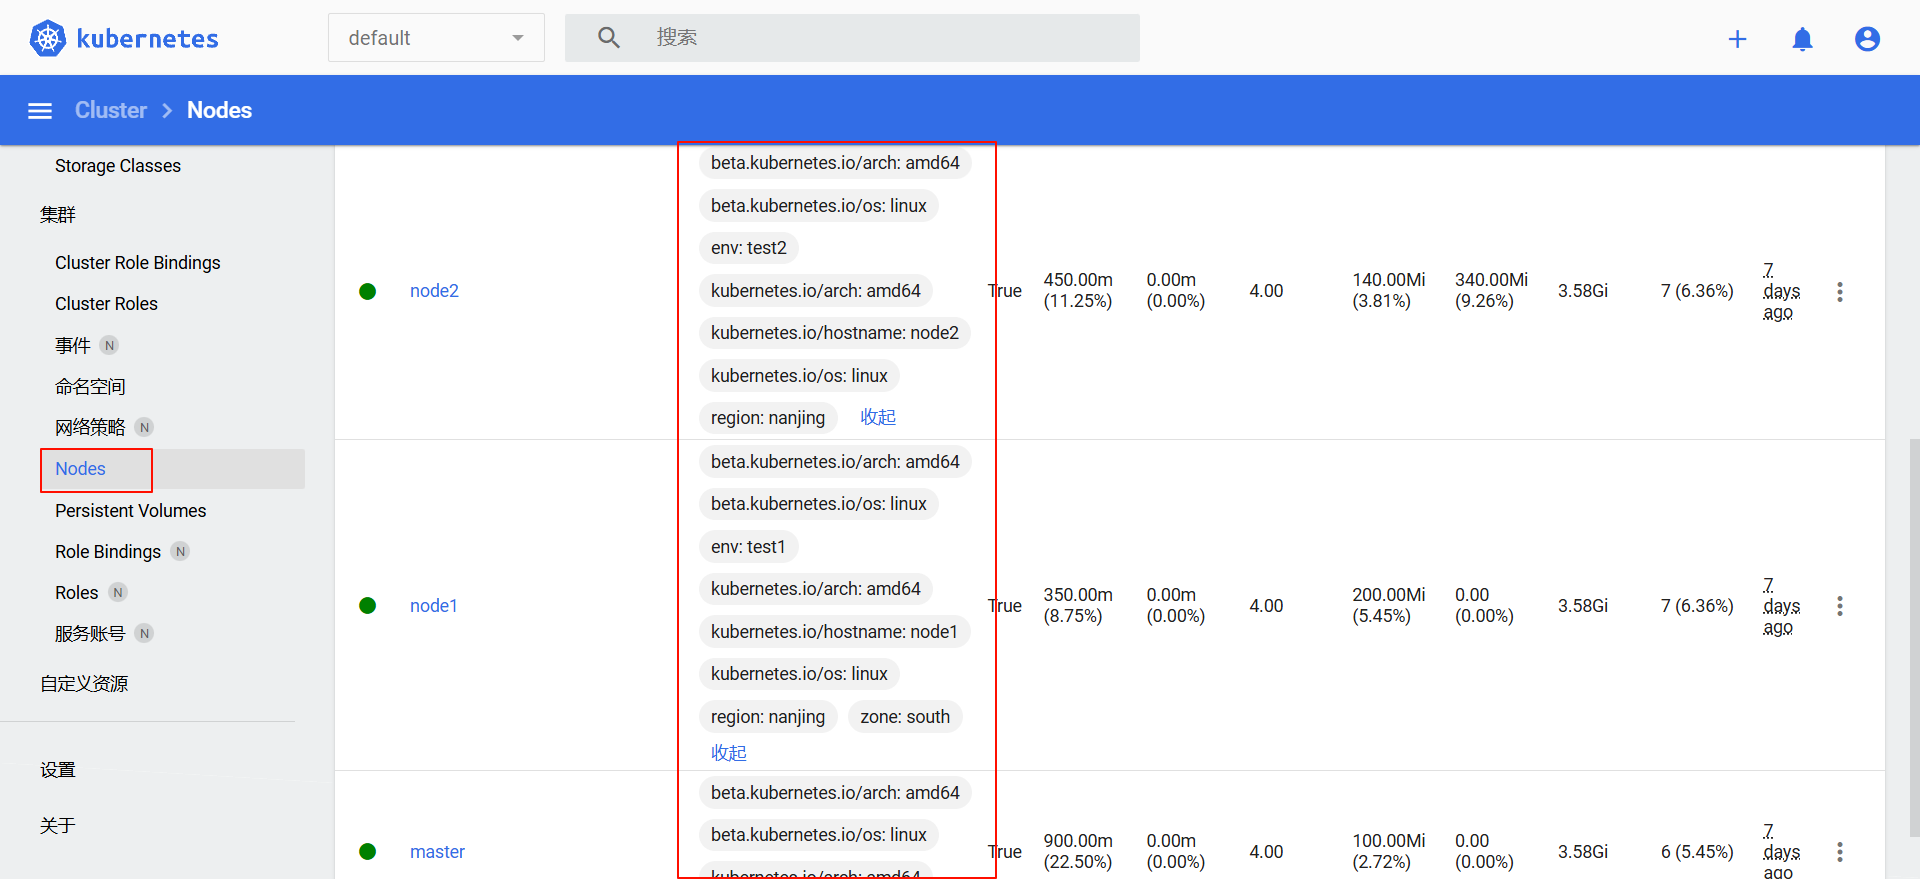Click label kubernetes.io/hostname: node1
The image size is (1920, 879).
point(834,632)
